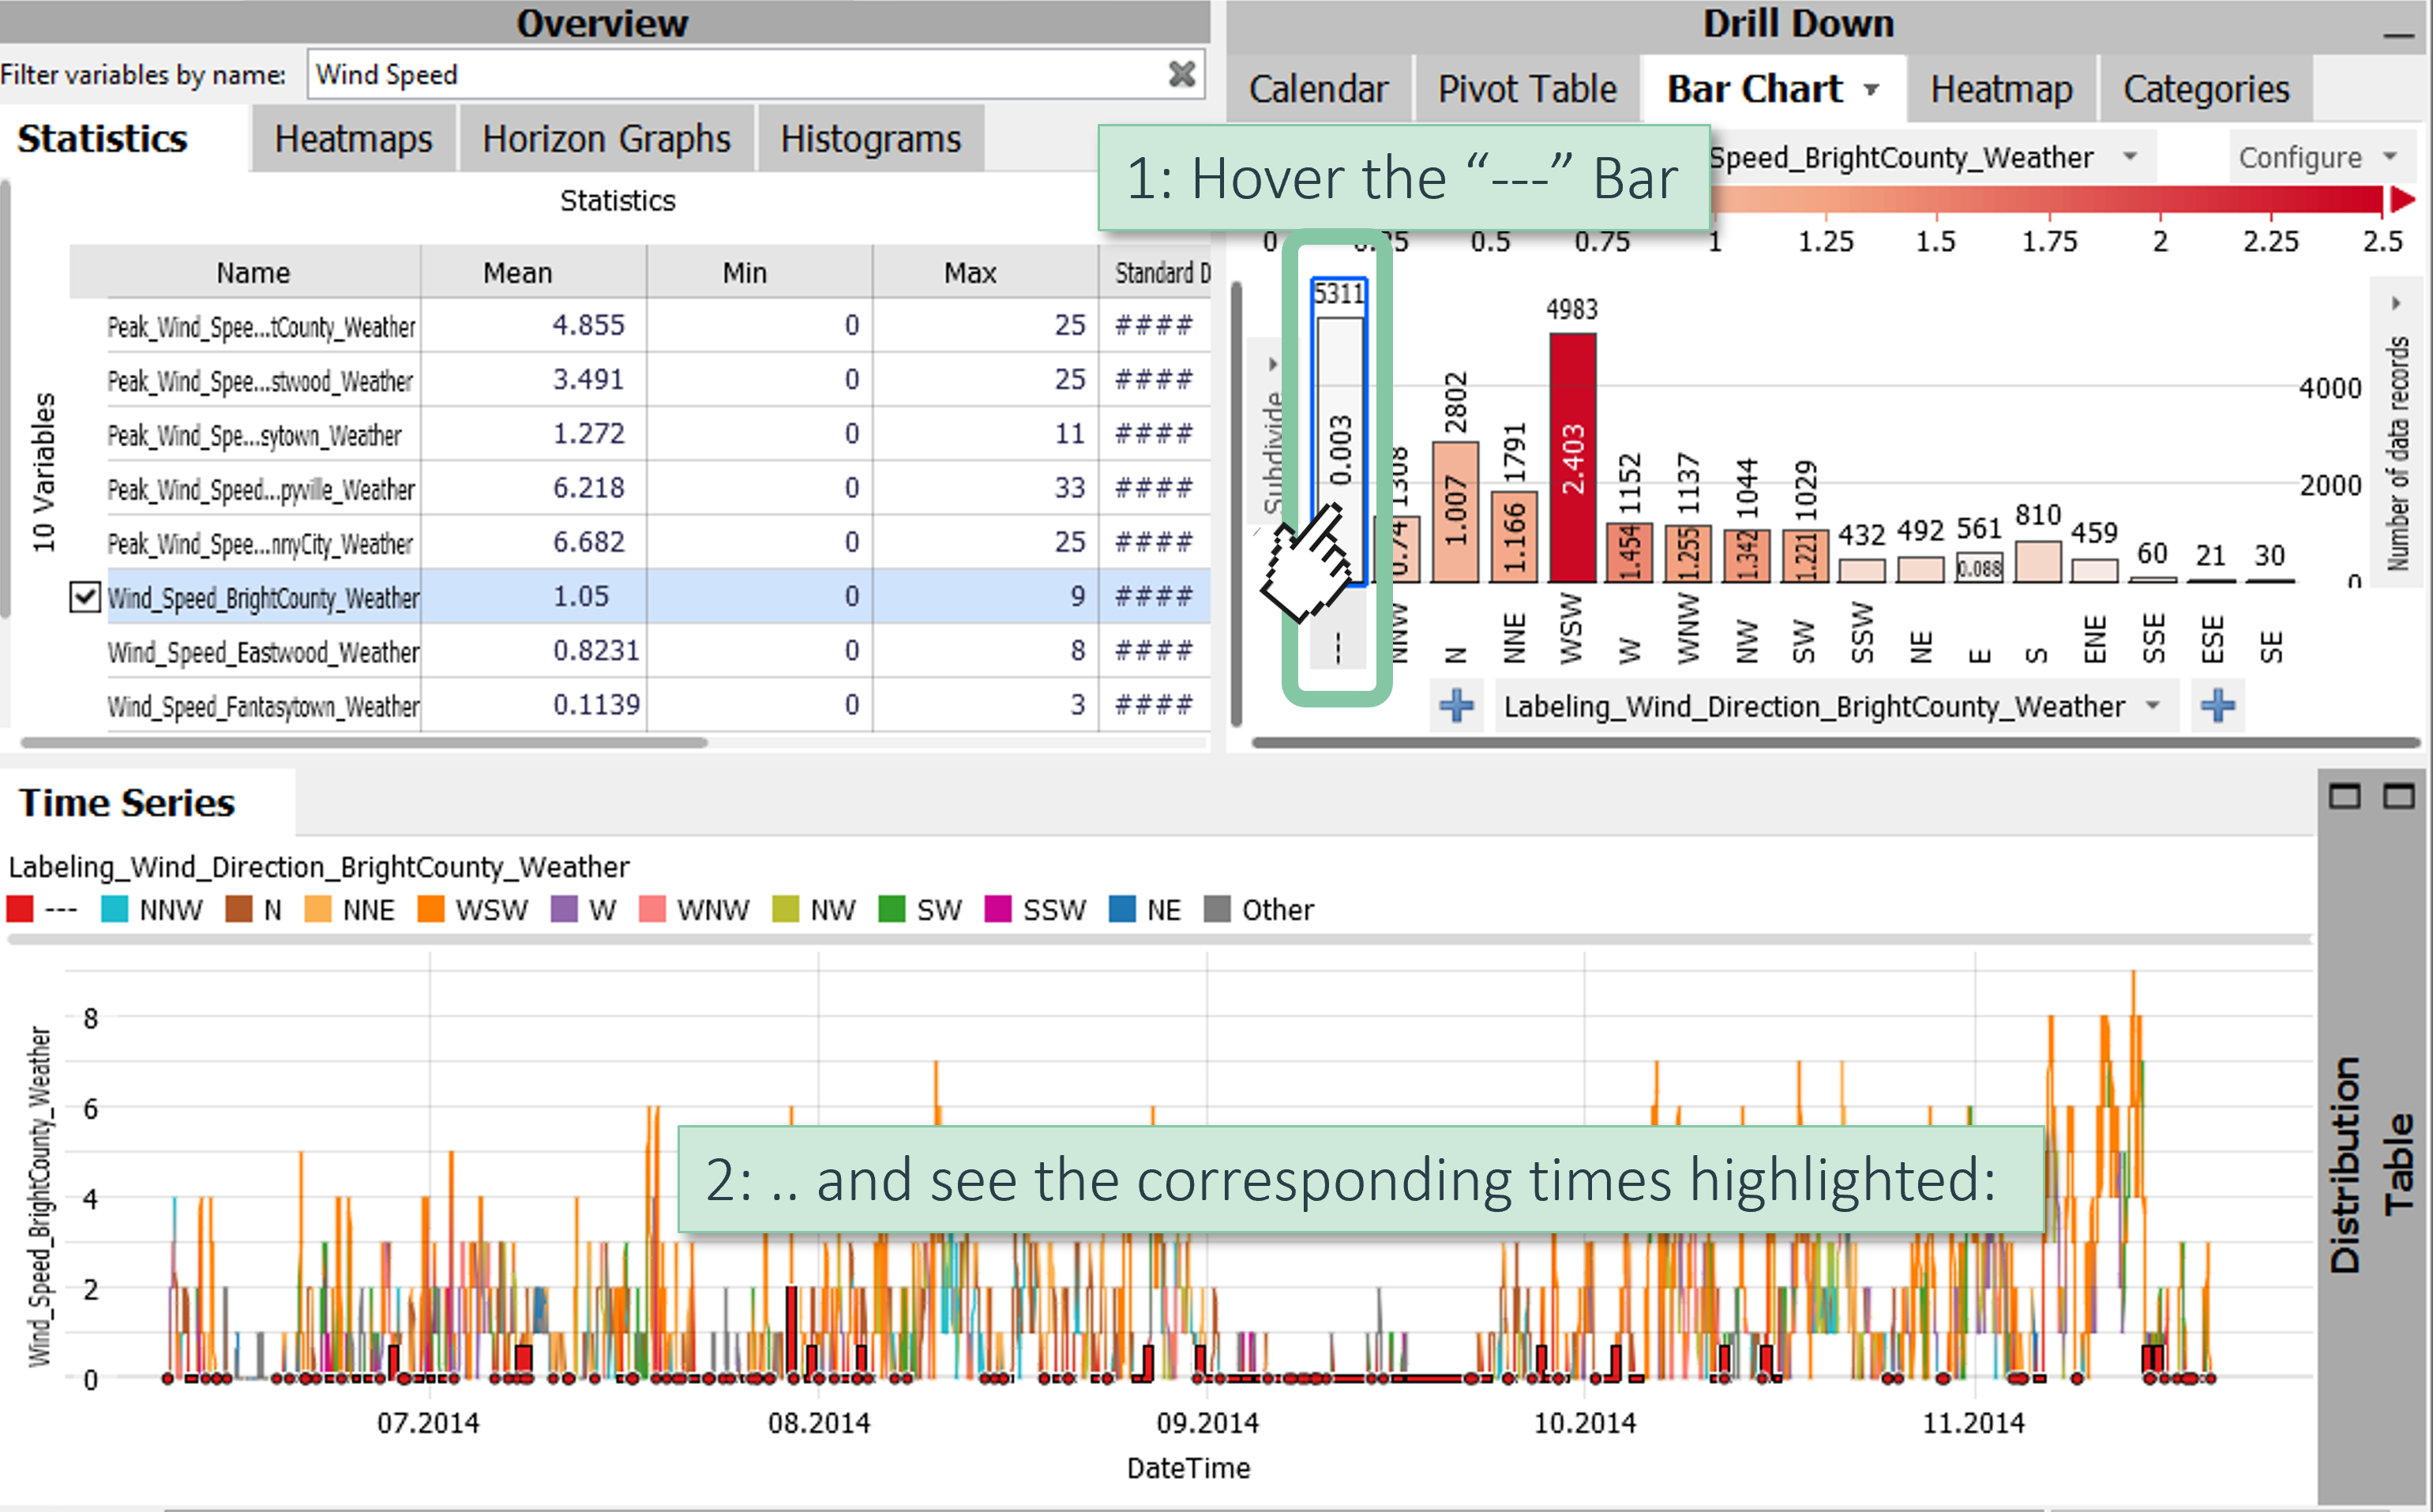Minimize the Drill Down panel
The image size is (2433, 1512).
2397,36
